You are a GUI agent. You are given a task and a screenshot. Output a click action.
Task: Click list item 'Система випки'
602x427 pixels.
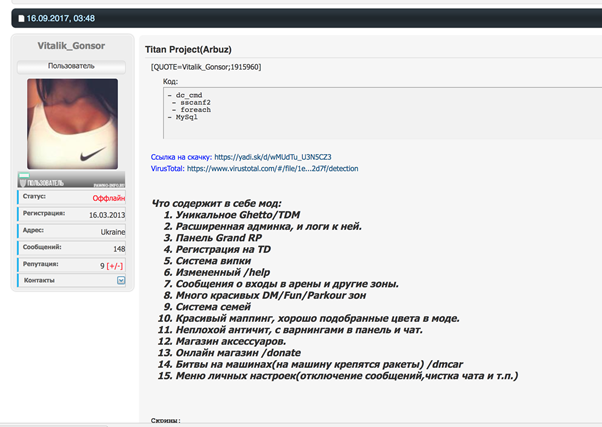(213, 261)
